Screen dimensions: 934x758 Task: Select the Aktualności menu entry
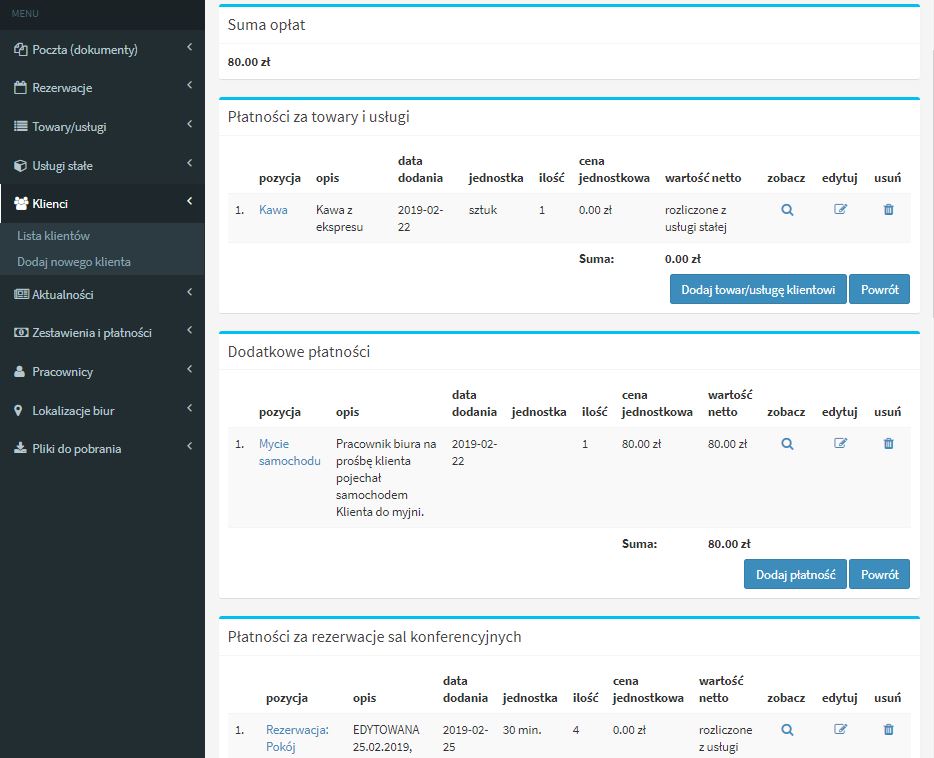[102, 294]
